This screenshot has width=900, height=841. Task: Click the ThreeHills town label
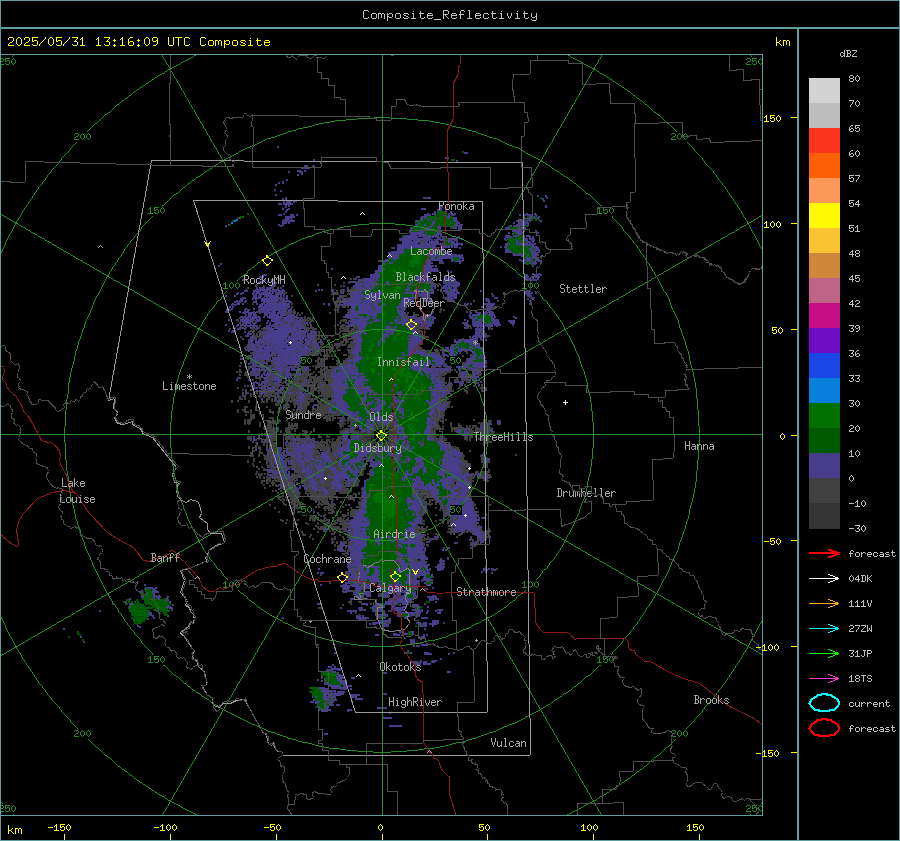503,437
